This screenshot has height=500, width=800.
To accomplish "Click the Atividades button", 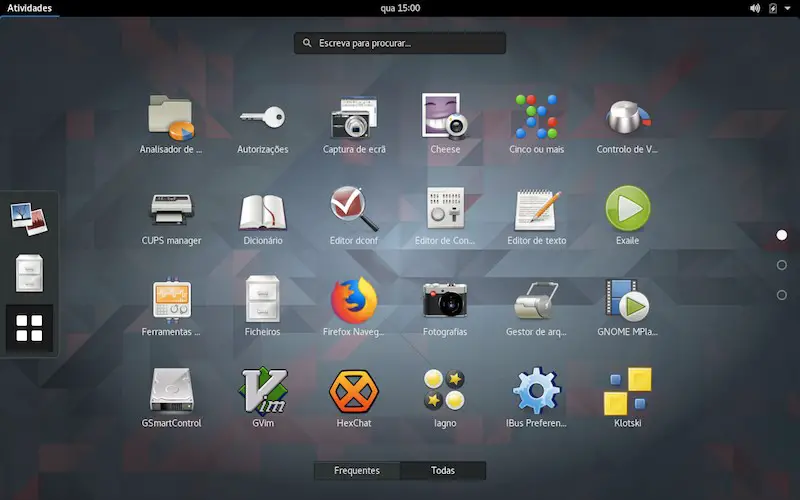I will tap(30, 8).
